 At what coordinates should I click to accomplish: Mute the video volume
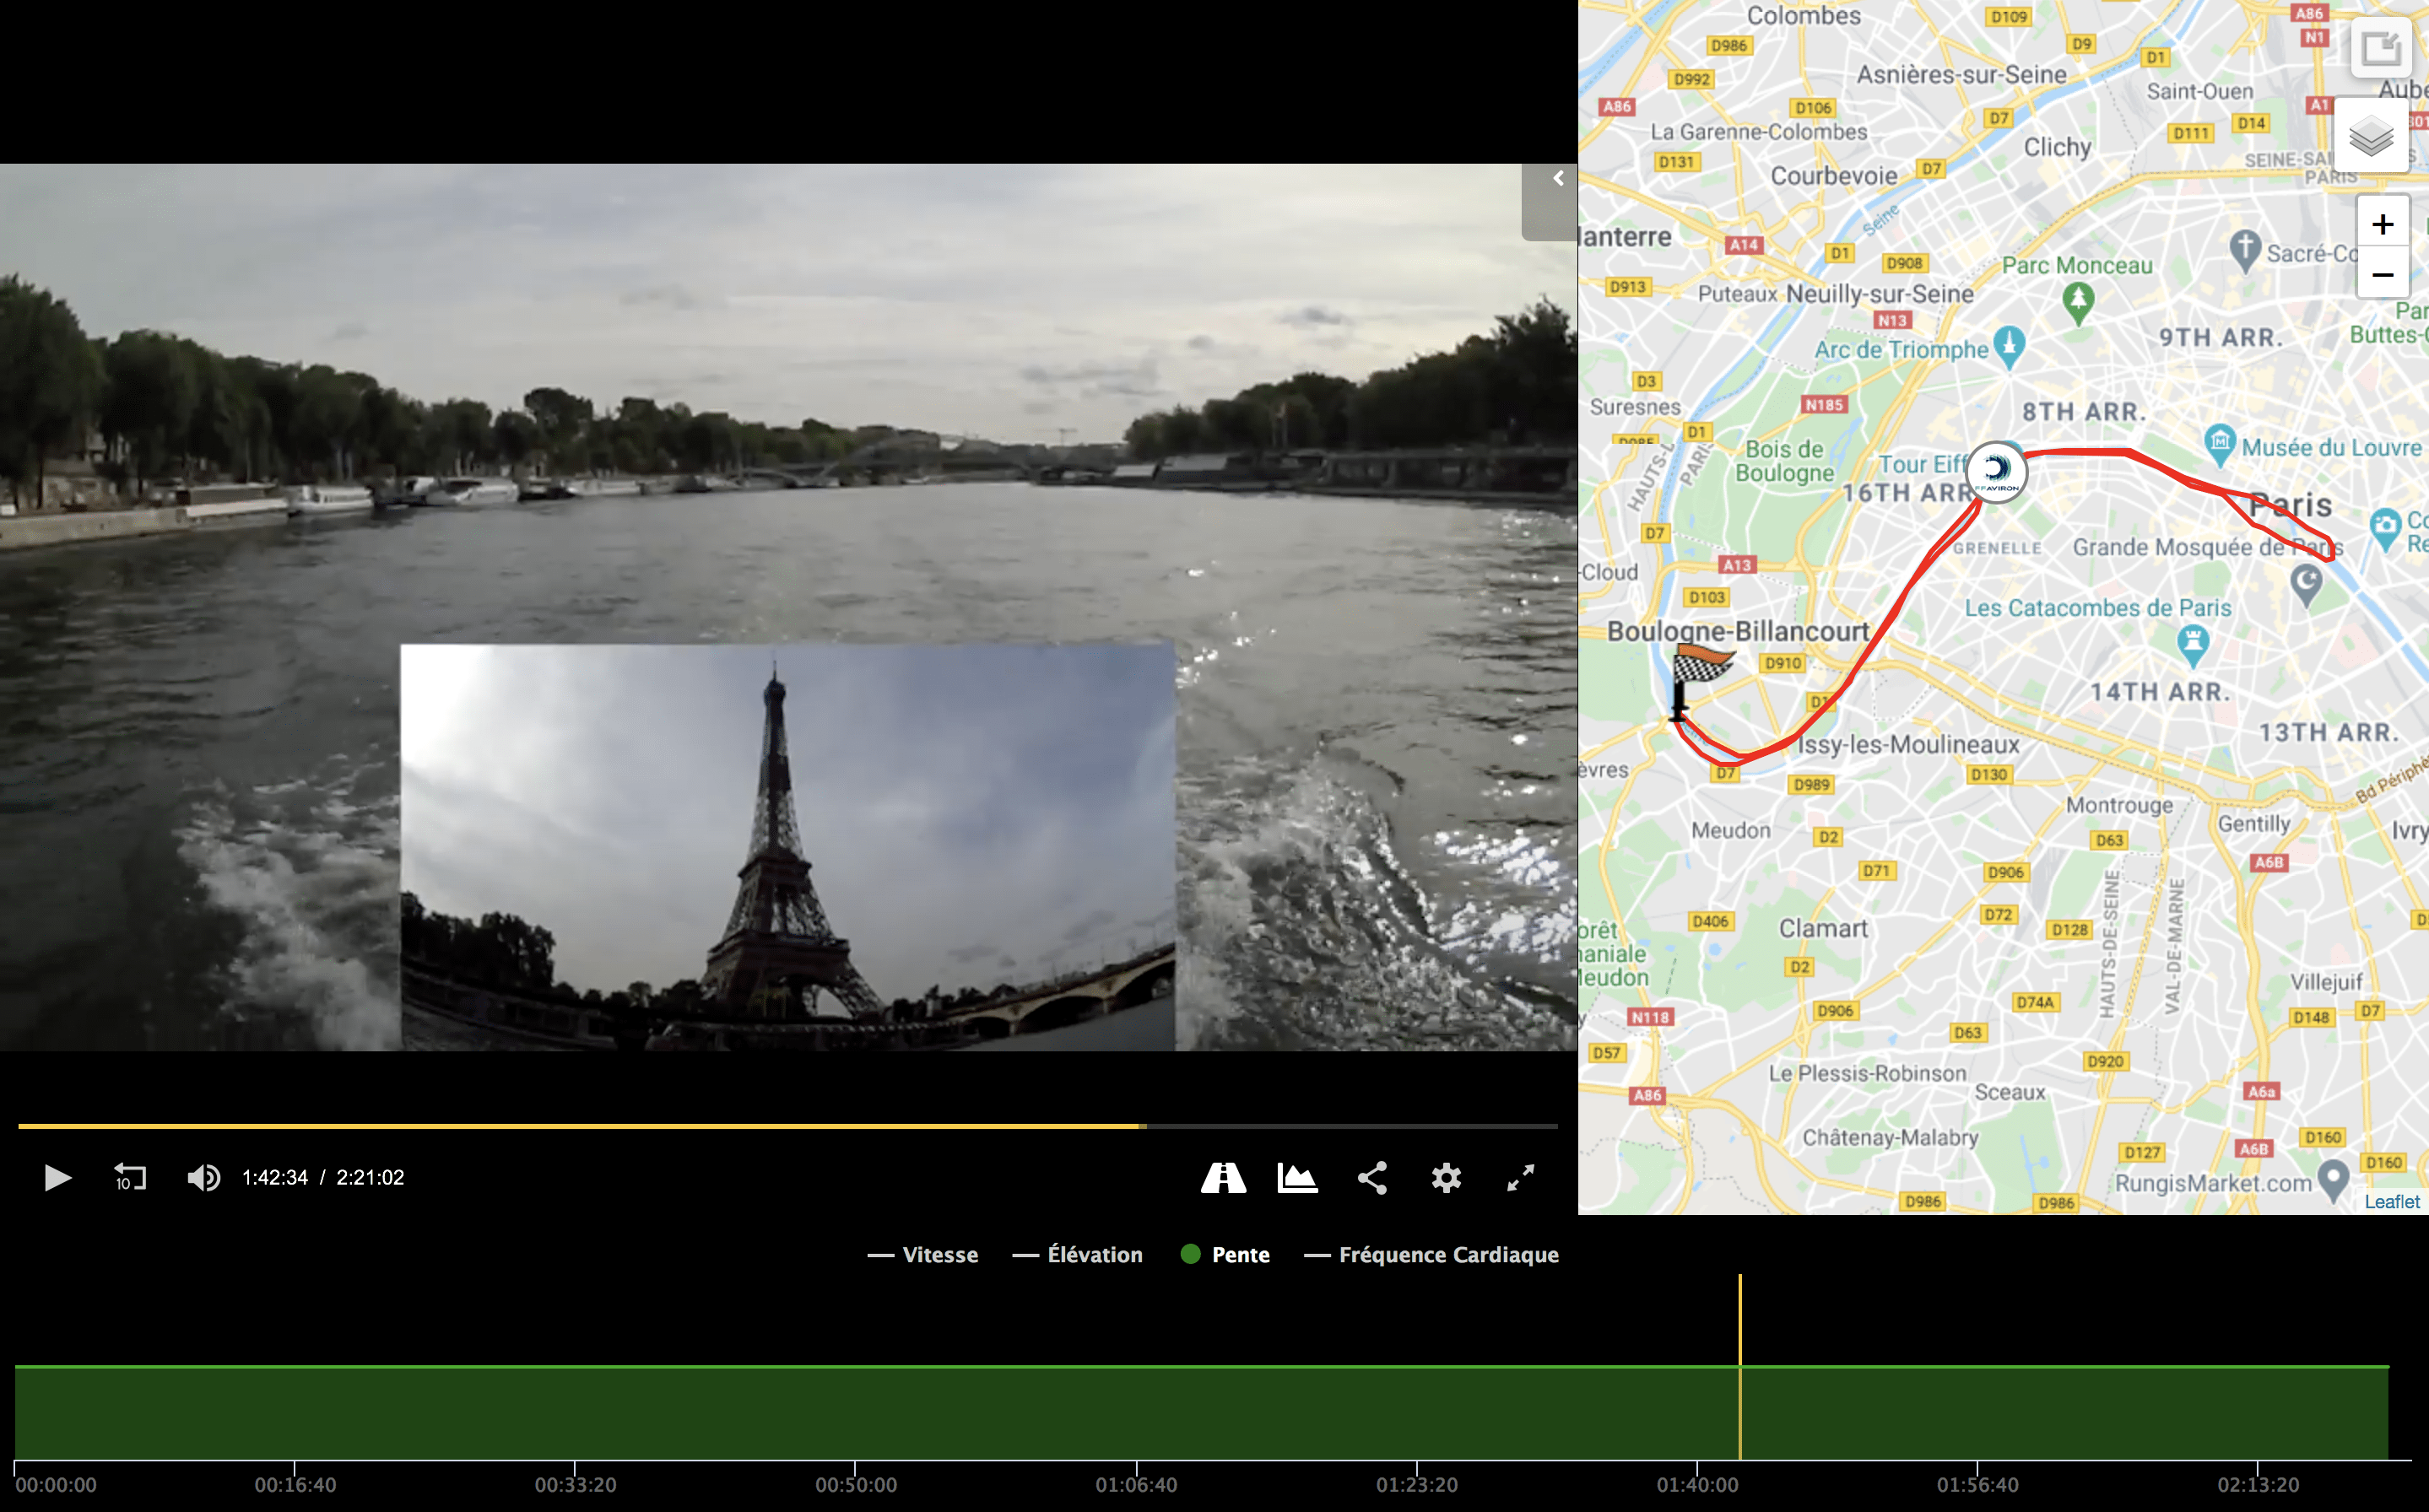click(x=203, y=1177)
